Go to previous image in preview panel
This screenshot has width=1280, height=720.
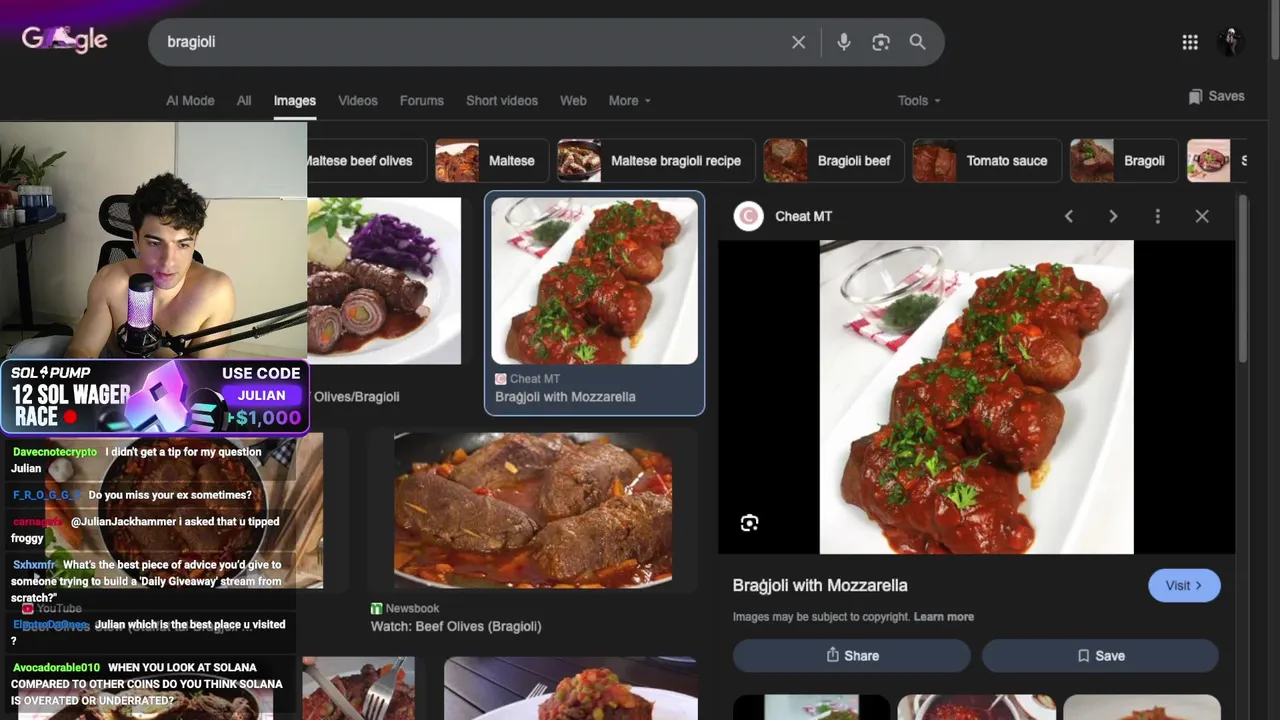pyautogui.click(x=1069, y=216)
